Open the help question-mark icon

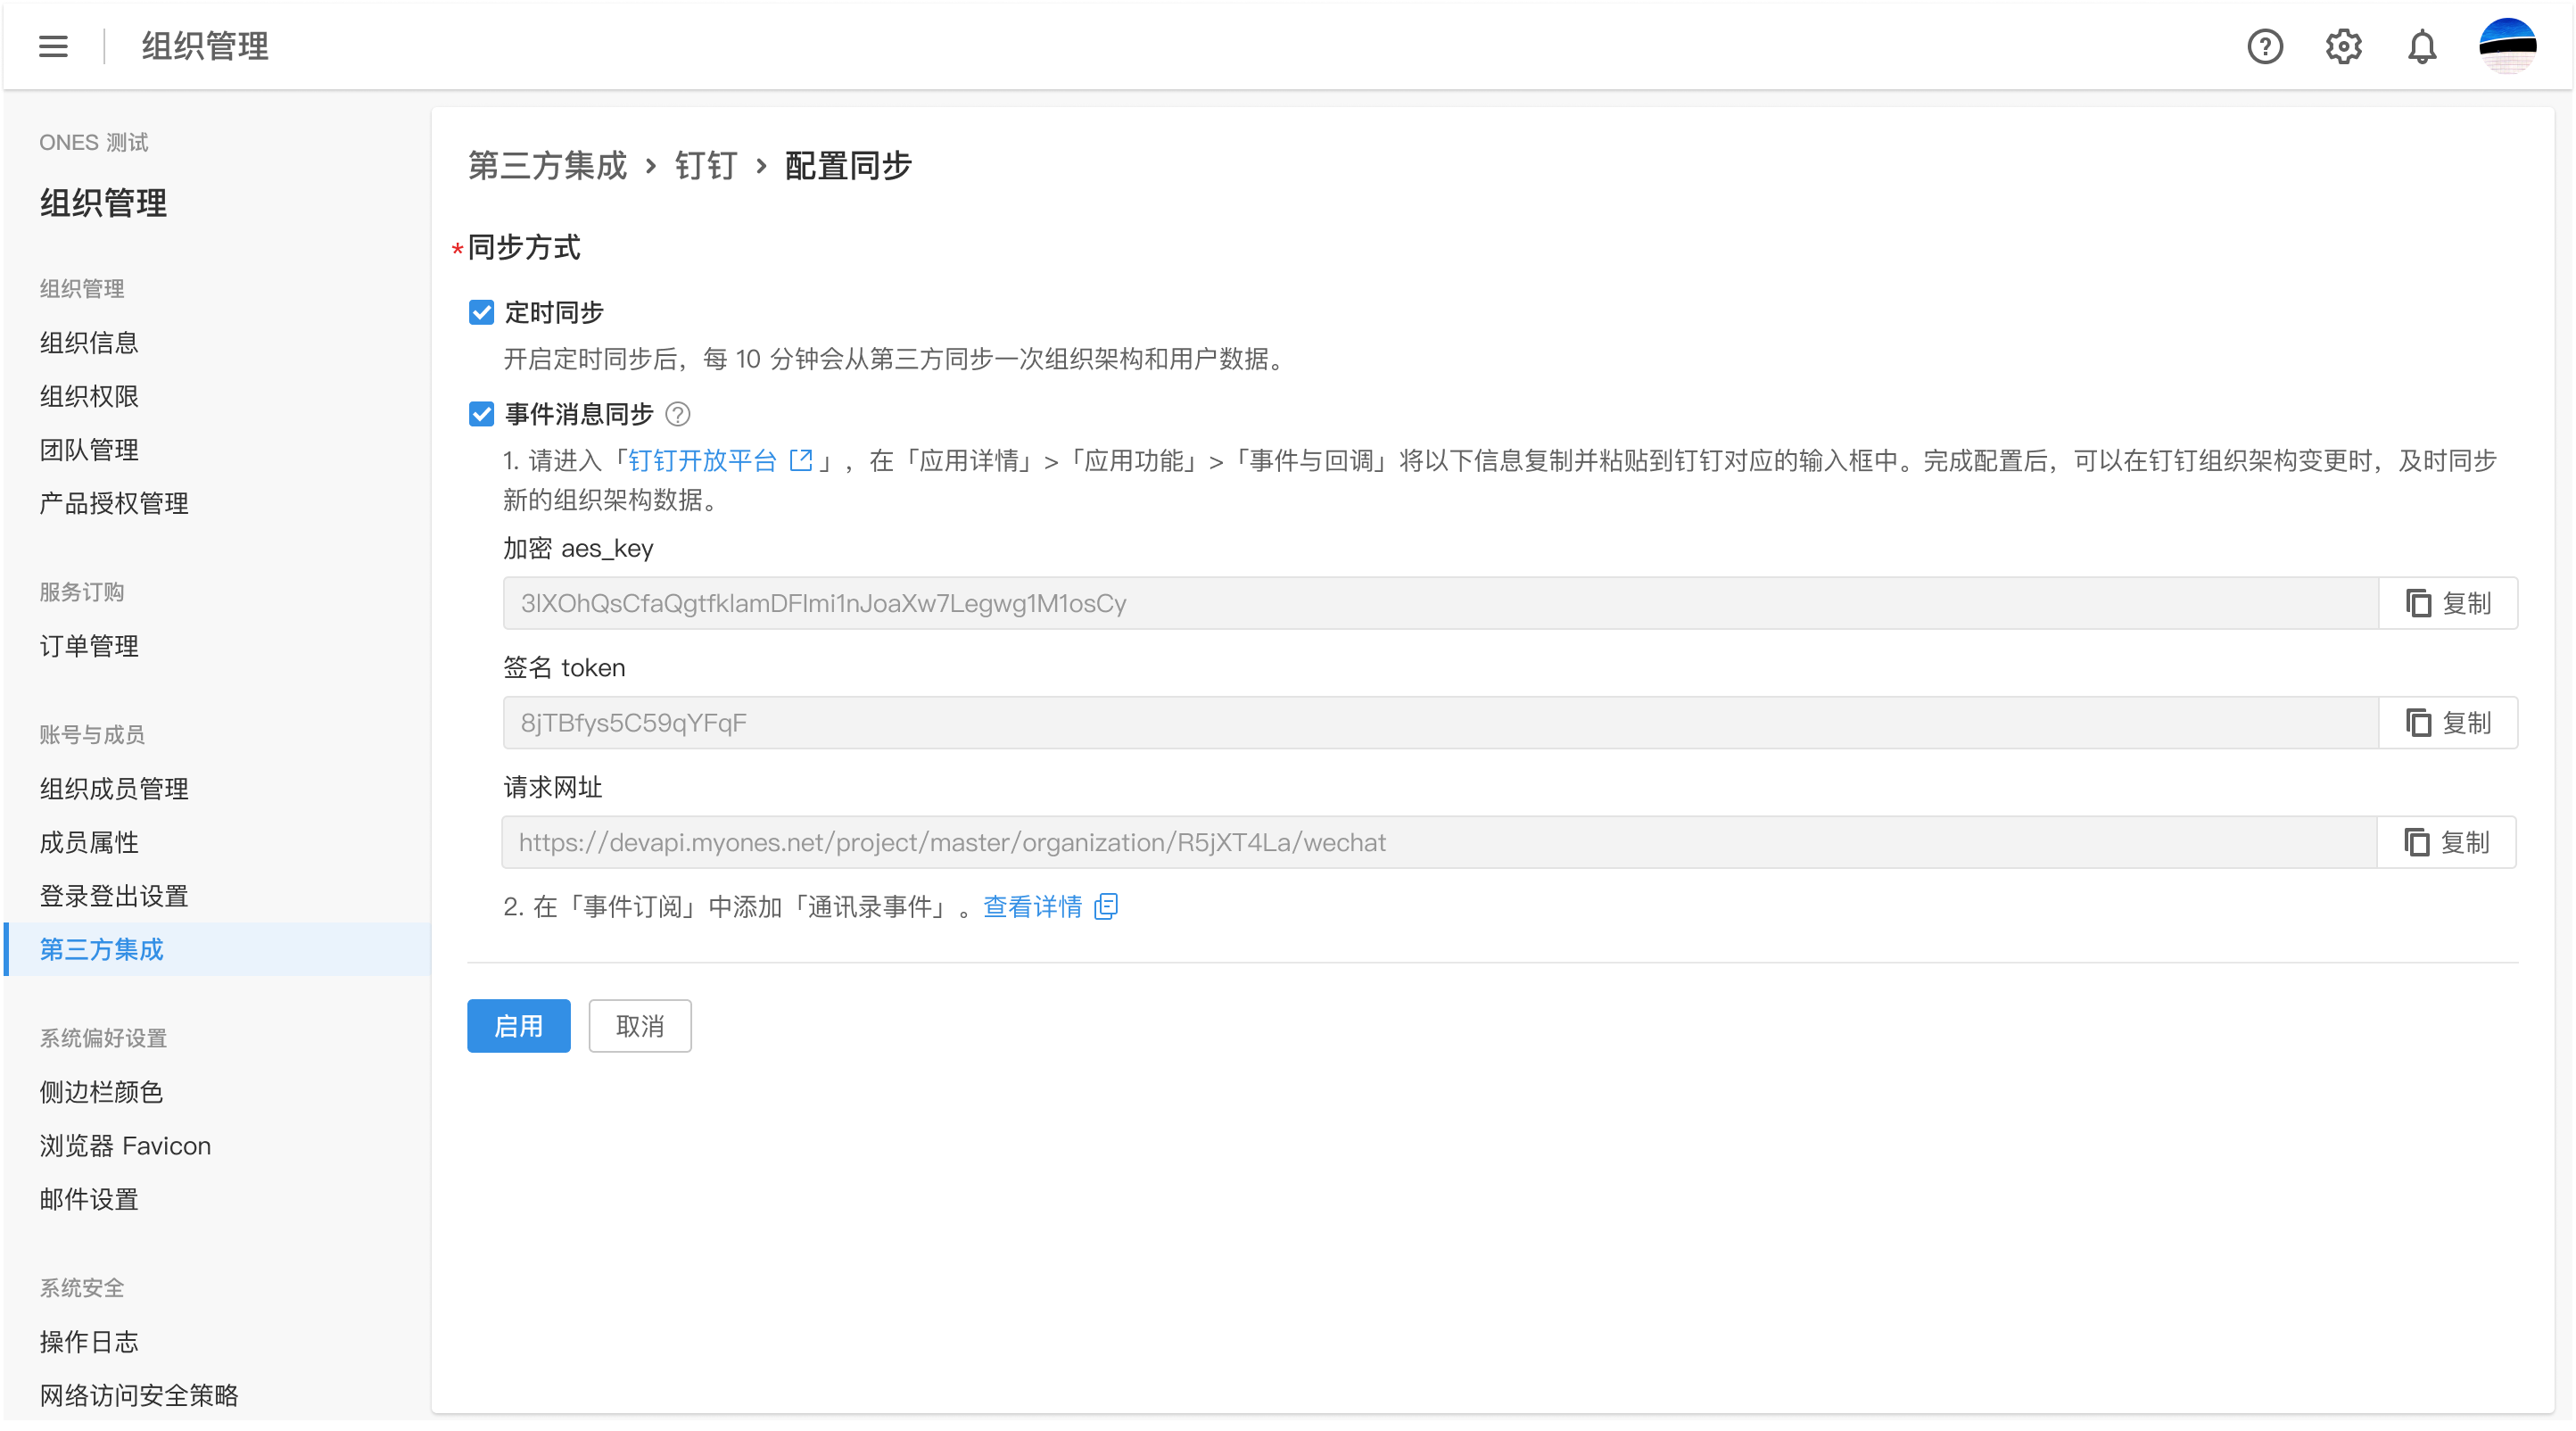(2264, 46)
